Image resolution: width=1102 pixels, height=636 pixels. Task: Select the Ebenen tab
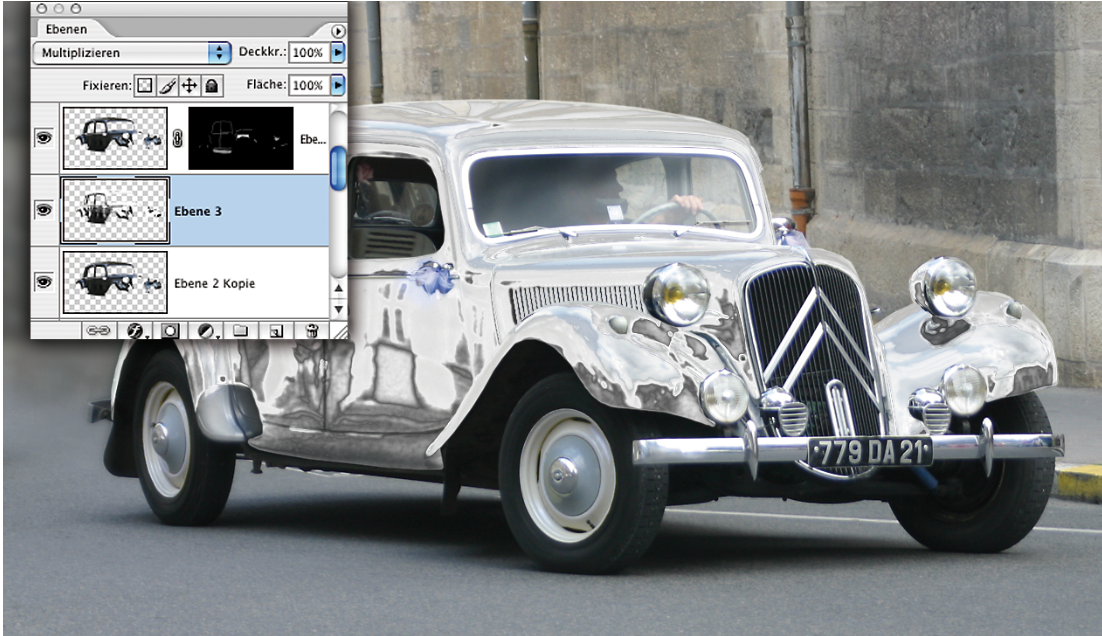67,30
